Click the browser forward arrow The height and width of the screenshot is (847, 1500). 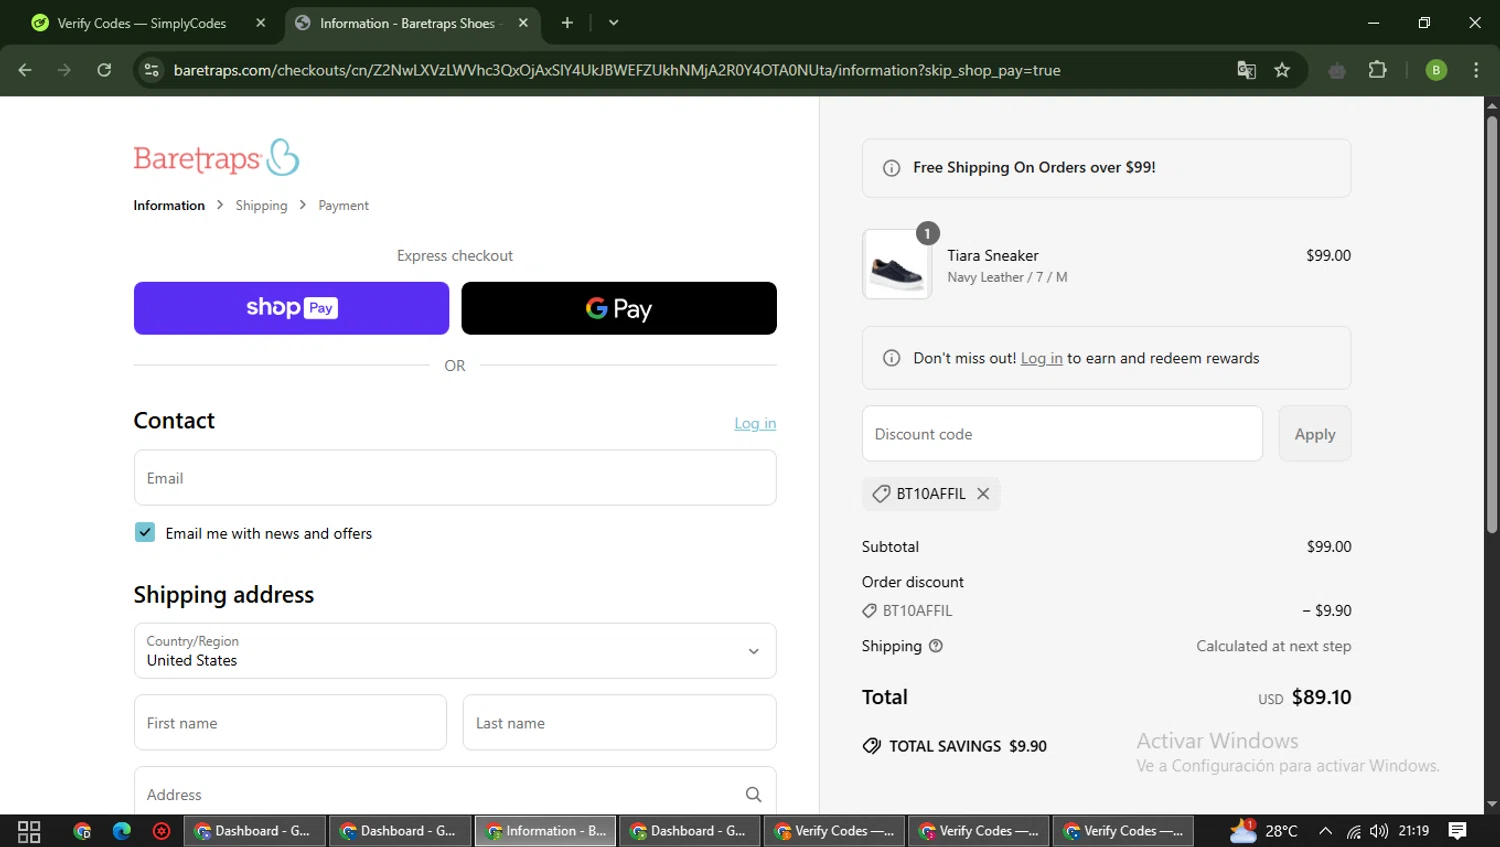coord(64,70)
